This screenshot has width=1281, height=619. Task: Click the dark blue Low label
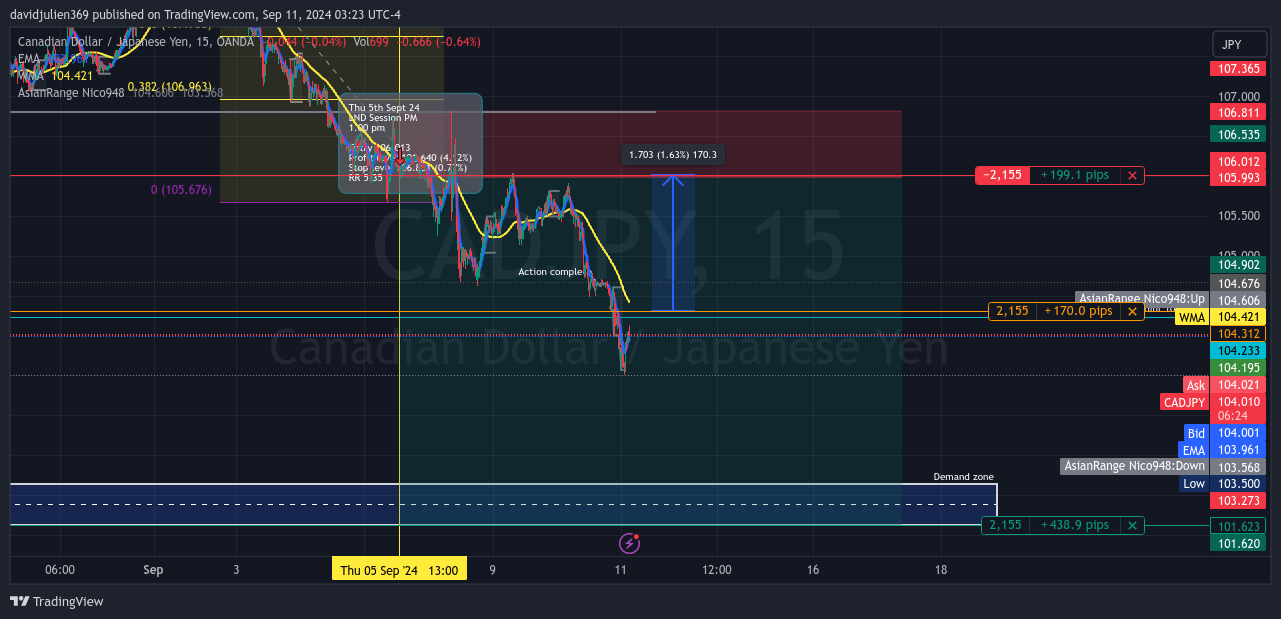pos(1194,484)
